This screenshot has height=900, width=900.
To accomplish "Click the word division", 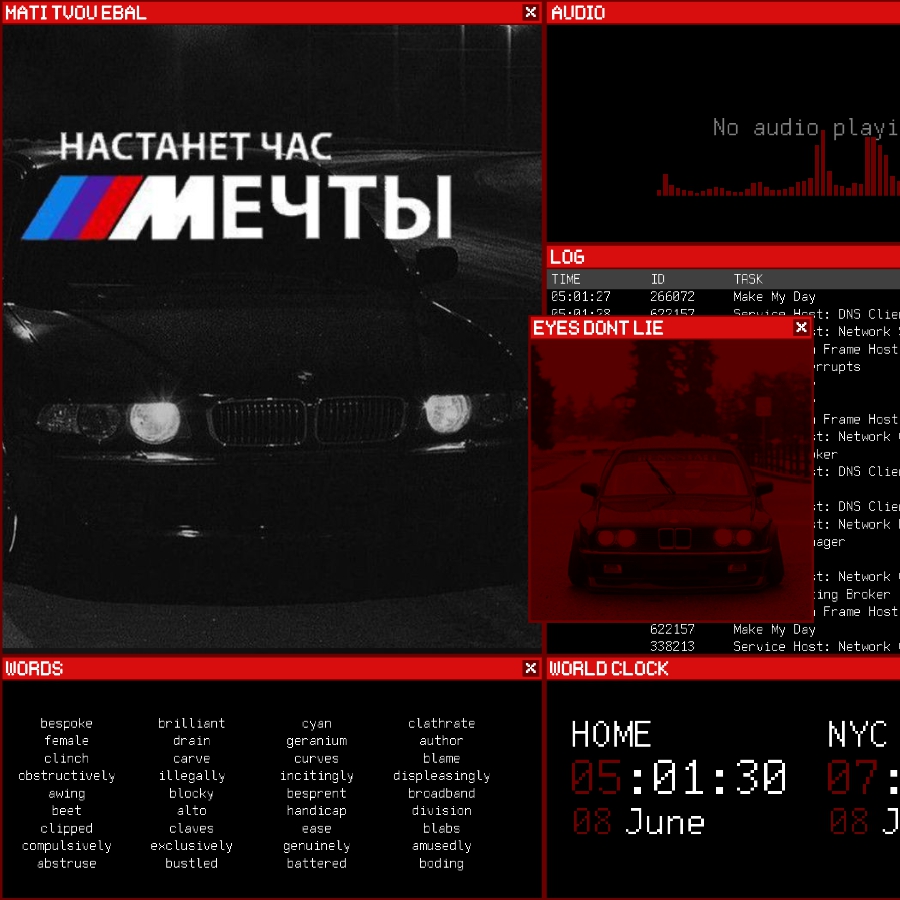I will tap(442, 810).
